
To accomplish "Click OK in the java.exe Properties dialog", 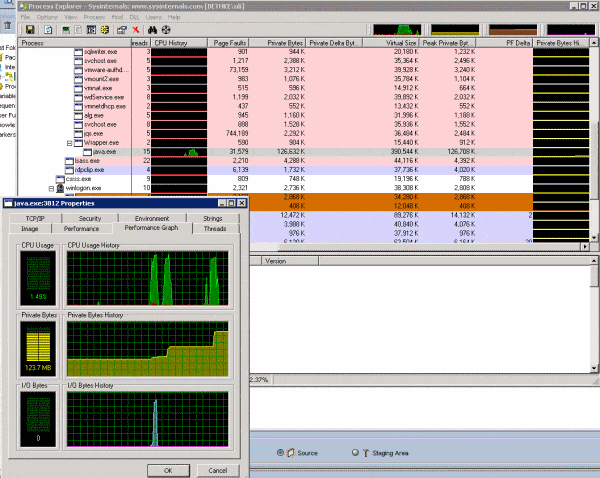I will coord(168,471).
